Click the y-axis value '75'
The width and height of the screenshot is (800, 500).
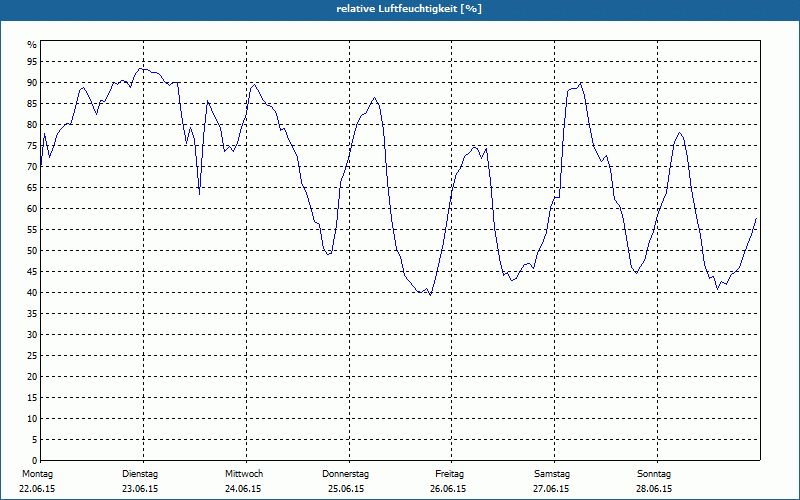[32, 146]
